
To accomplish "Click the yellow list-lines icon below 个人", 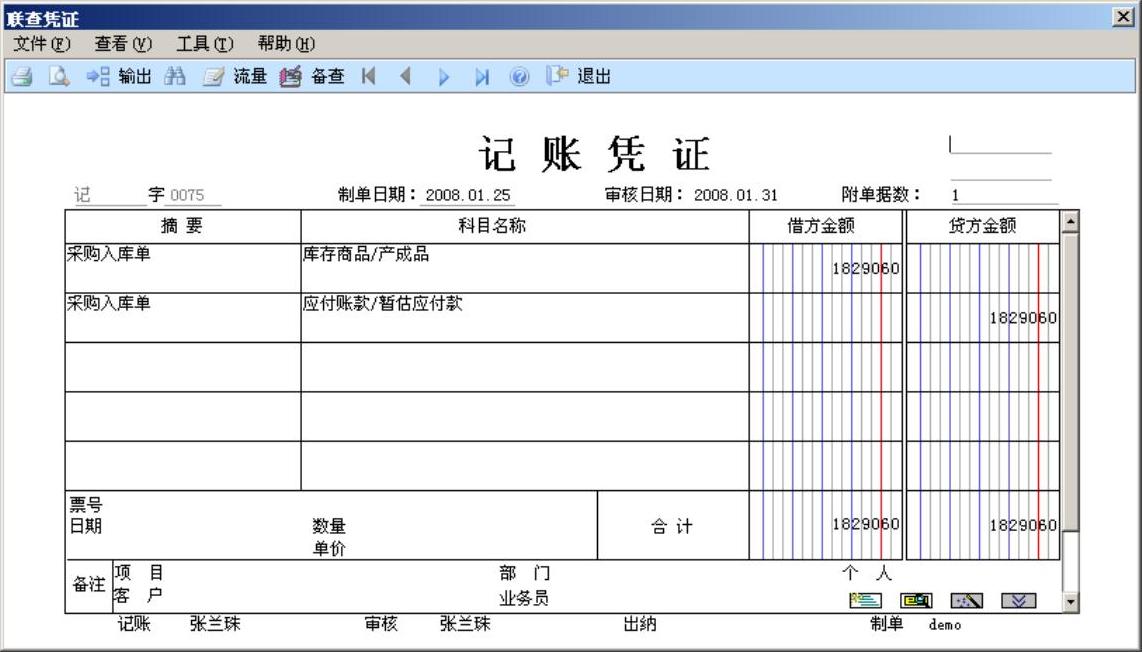I will 865,600.
